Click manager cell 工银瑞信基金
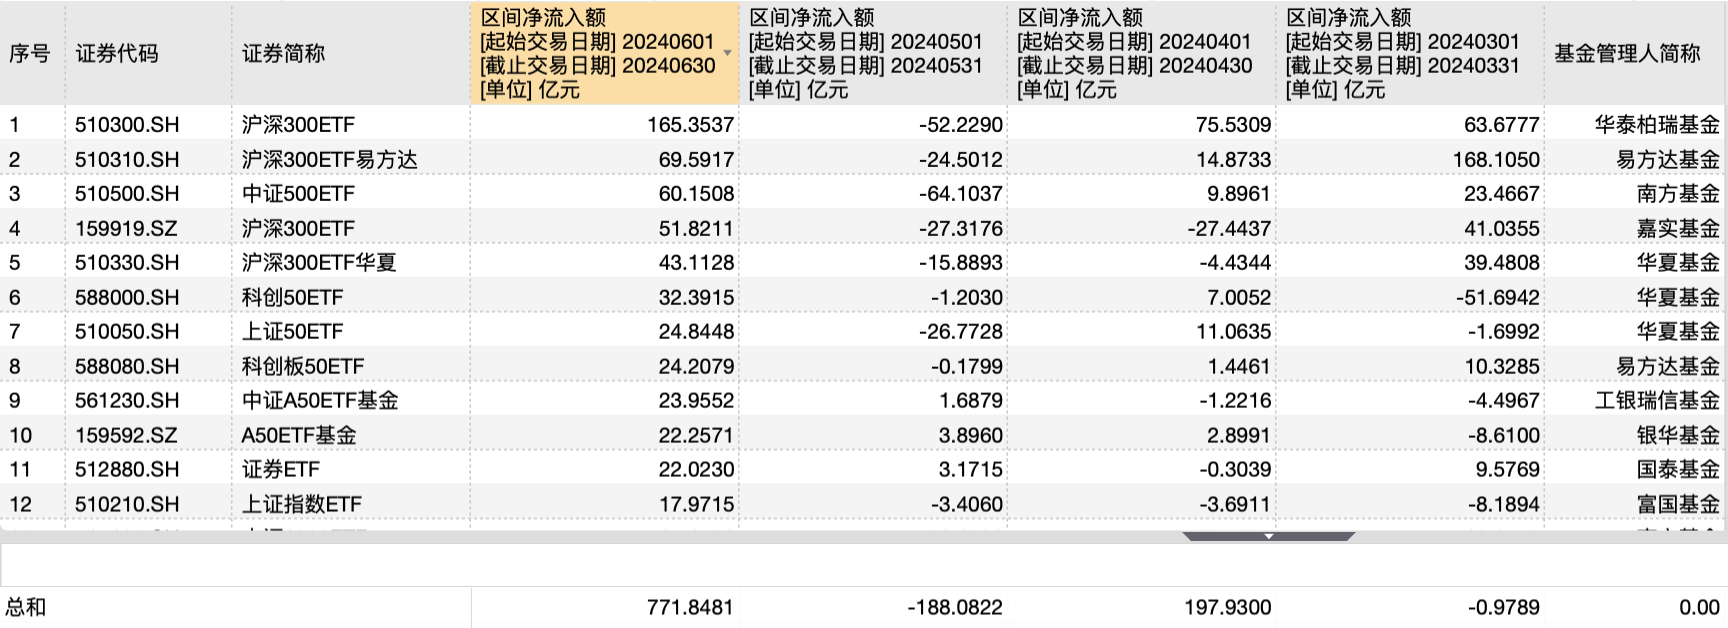 pos(1657,400)
